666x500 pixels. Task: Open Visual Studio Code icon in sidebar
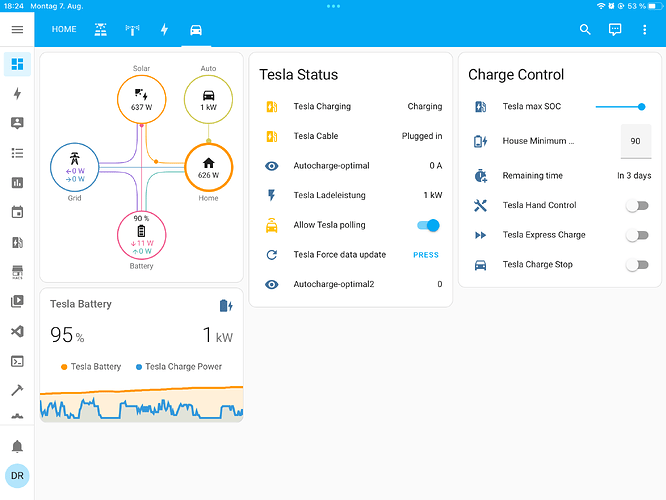coord(17,331)
